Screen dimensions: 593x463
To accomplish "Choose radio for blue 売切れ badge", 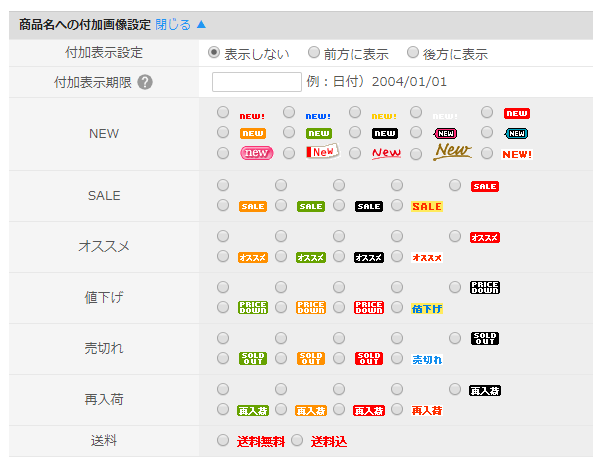I will (x=397, y=358).
